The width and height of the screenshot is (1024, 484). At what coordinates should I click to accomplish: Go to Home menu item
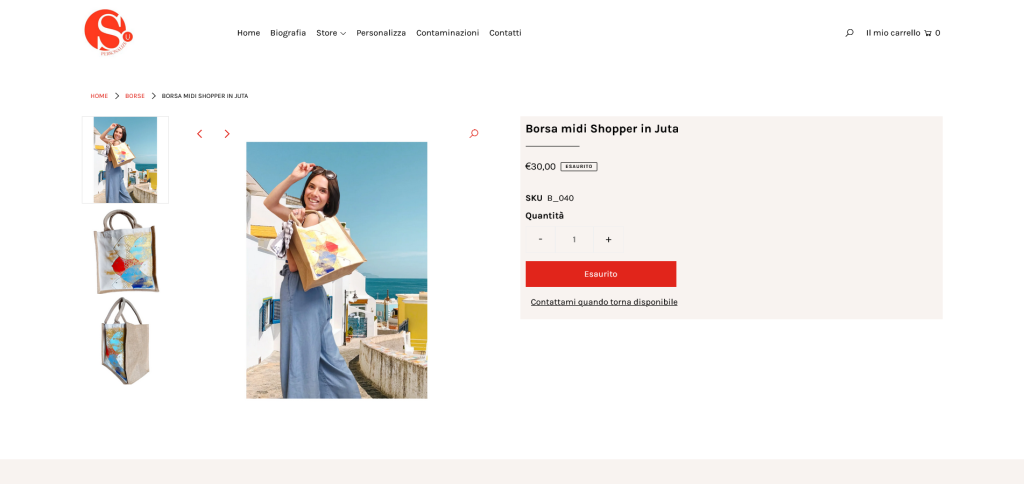[248, 33]
